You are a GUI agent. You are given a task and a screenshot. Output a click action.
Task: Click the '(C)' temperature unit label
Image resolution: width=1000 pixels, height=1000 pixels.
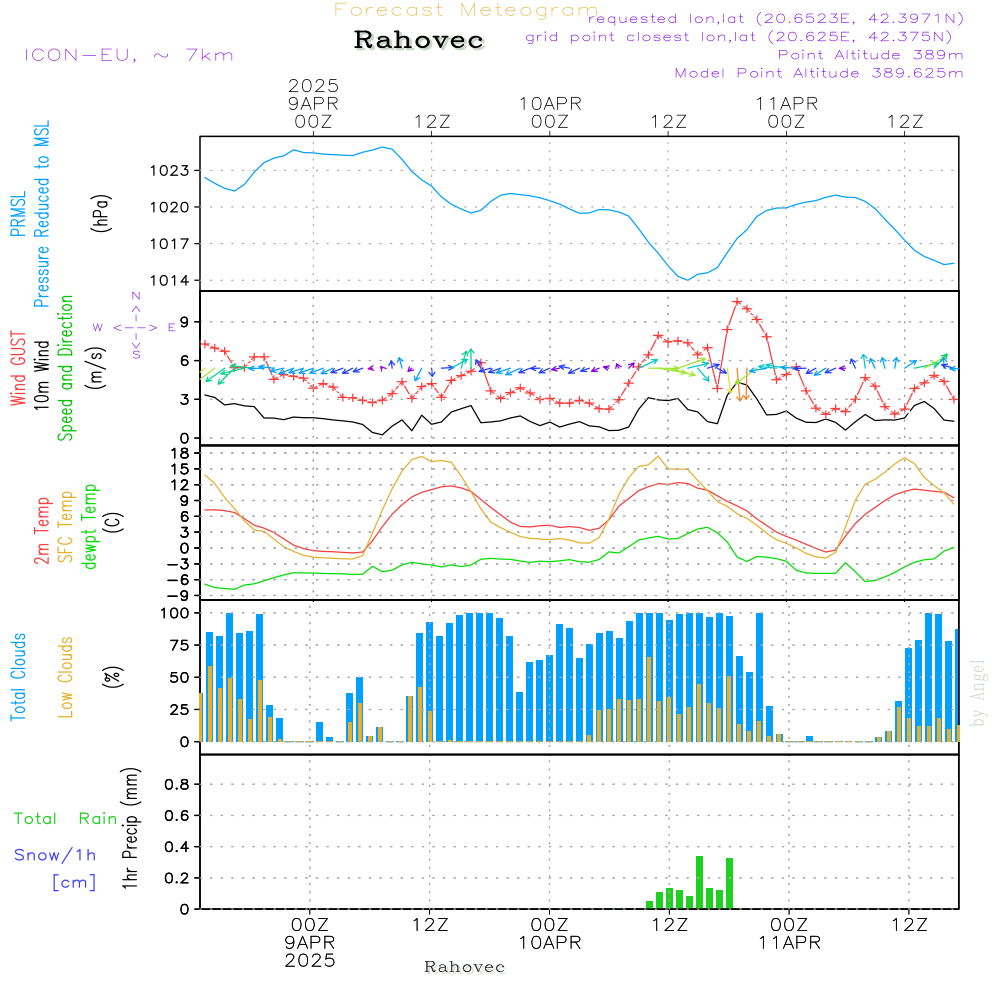point(114,523)
